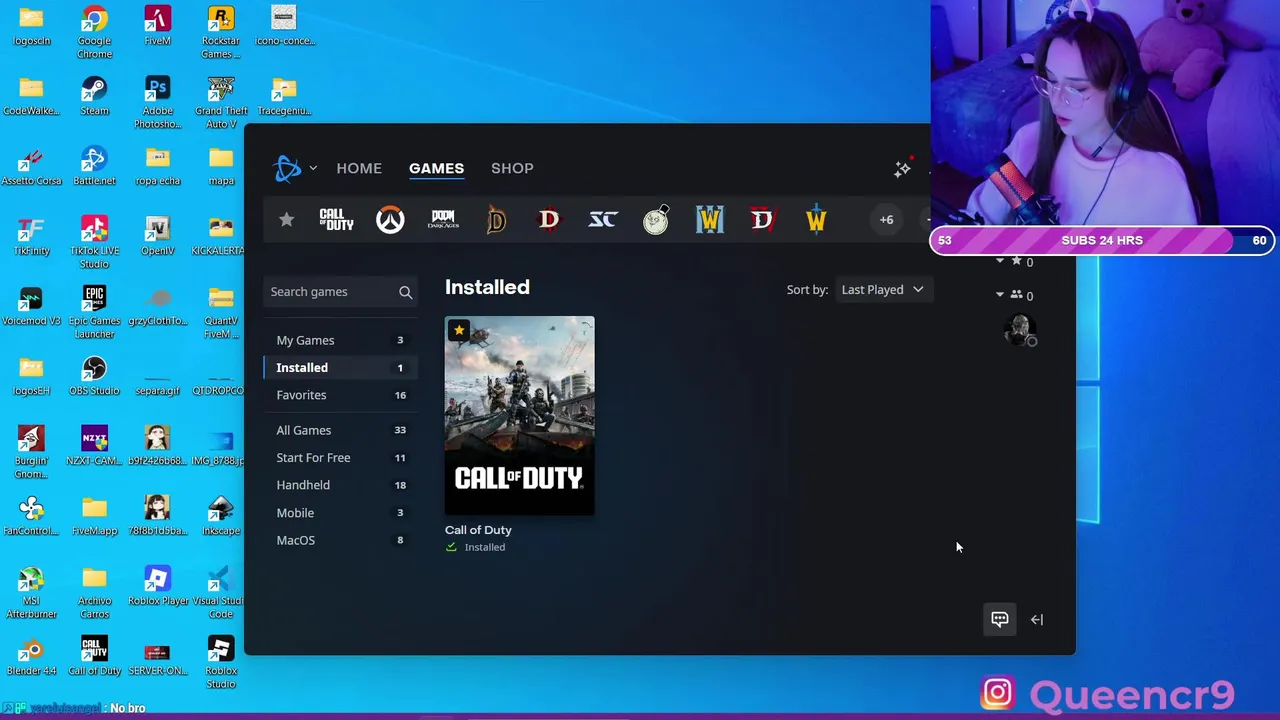Collapse the favorites friends group arrow

(999, 262)
